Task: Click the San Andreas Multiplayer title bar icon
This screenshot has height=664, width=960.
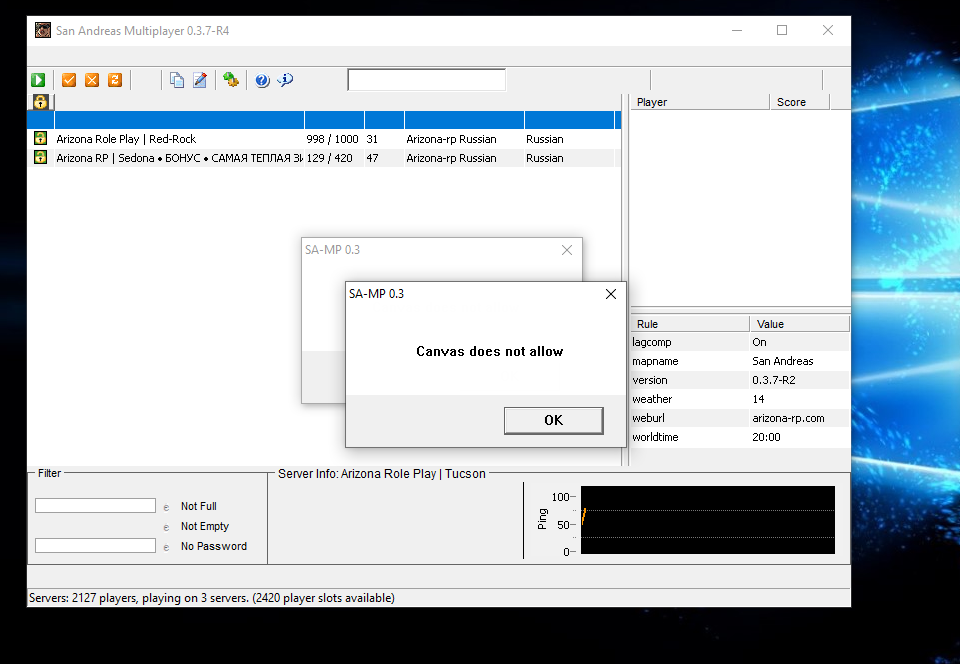Action: 43,30
